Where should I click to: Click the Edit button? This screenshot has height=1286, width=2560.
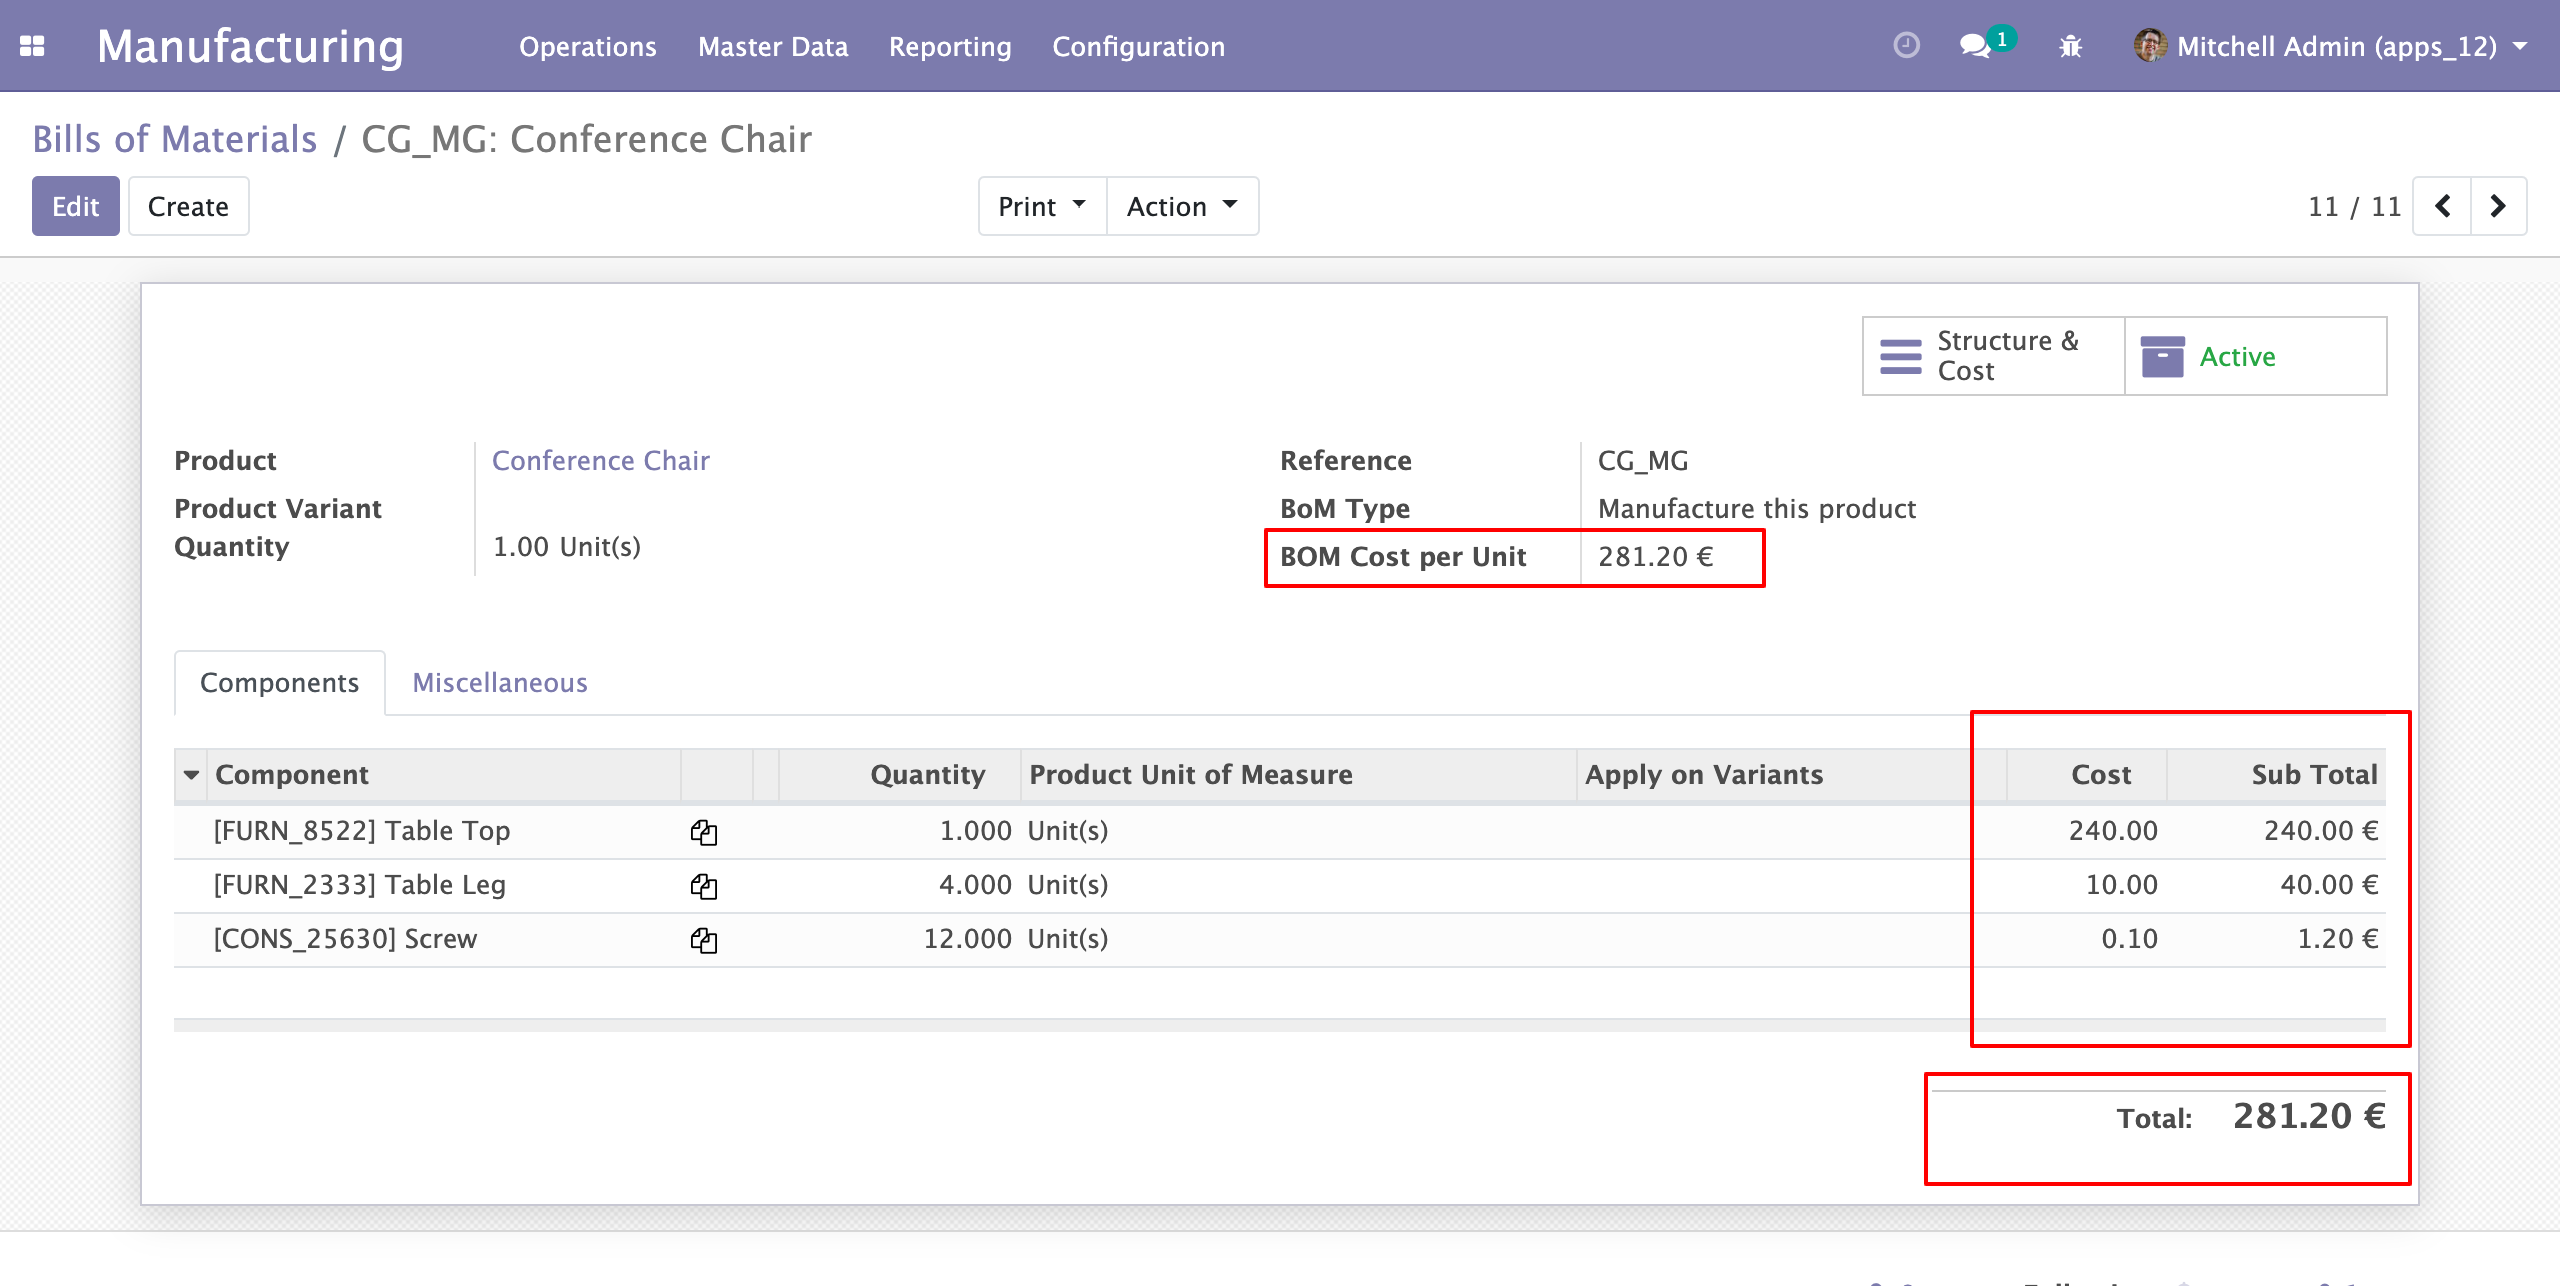point(76,206)
